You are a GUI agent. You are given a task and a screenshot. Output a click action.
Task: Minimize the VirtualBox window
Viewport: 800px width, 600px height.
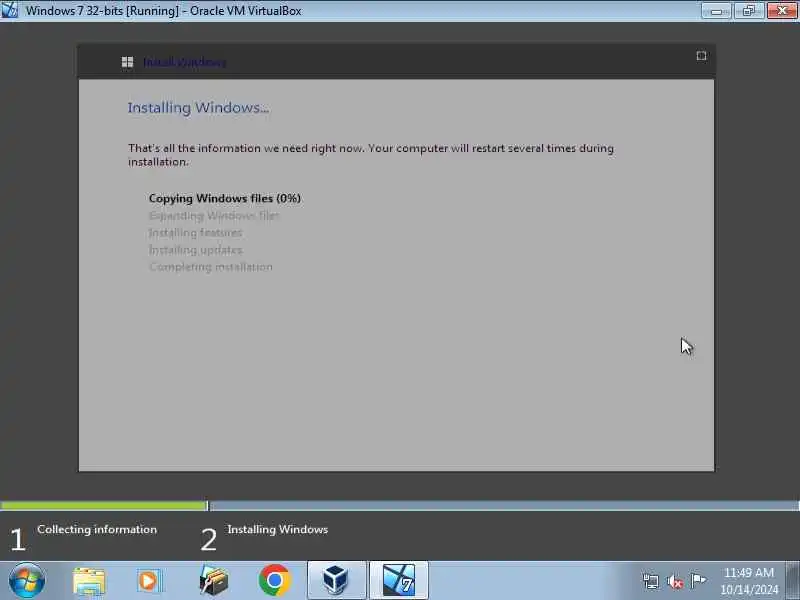tap(716, 11)
